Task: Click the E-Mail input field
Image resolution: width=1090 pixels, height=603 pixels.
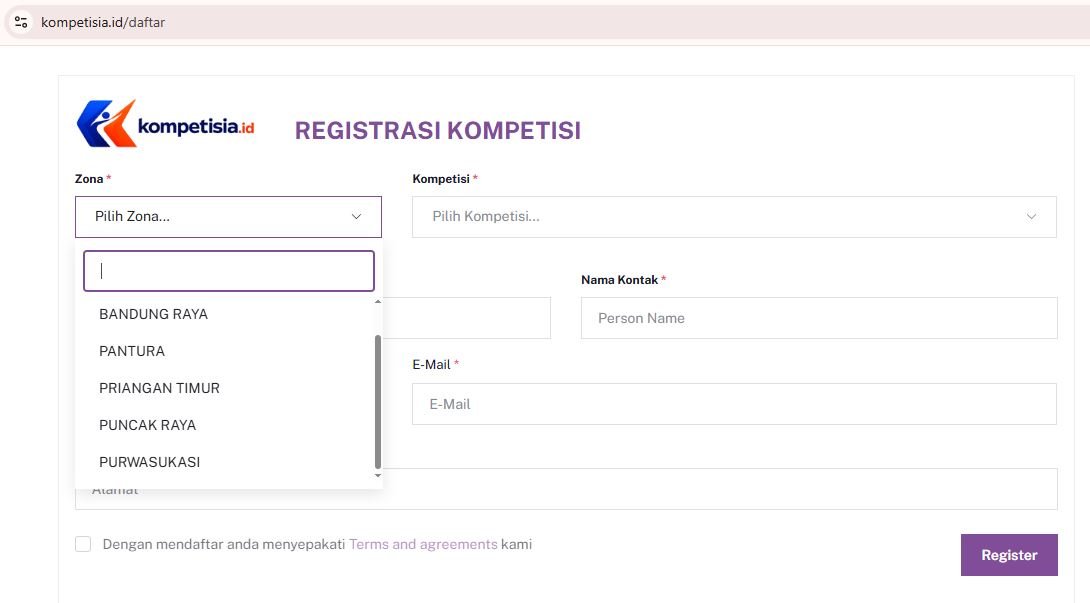Action: point(734,404)
